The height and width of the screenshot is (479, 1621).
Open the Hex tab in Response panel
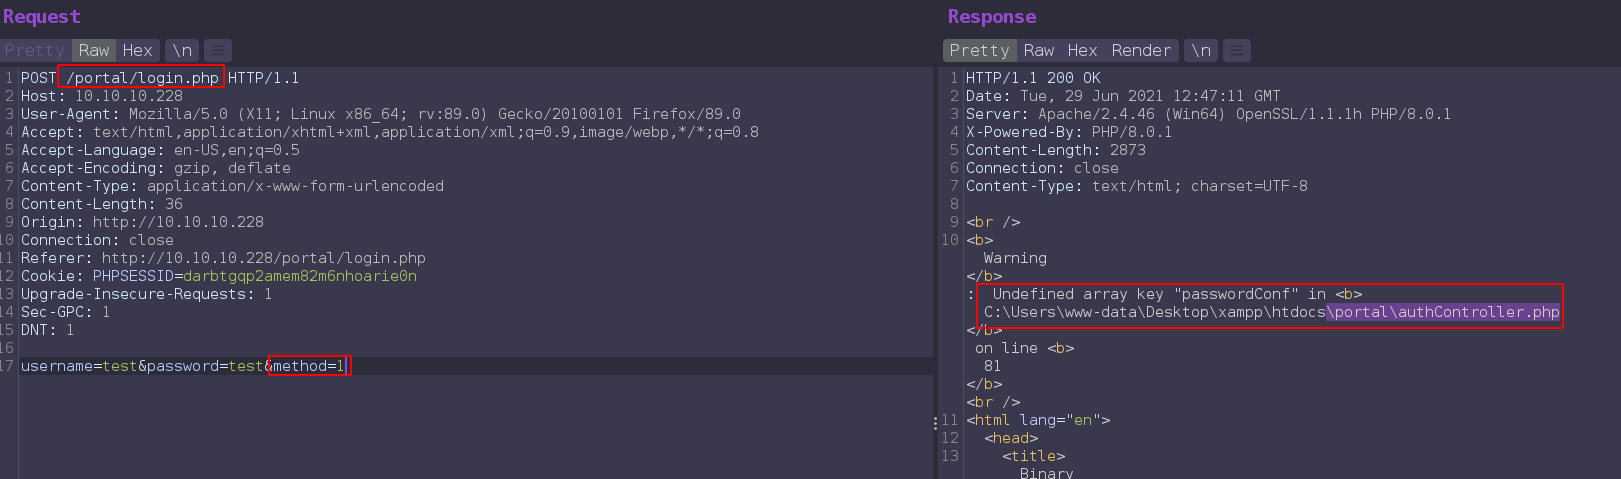[x=1082, y=50]
